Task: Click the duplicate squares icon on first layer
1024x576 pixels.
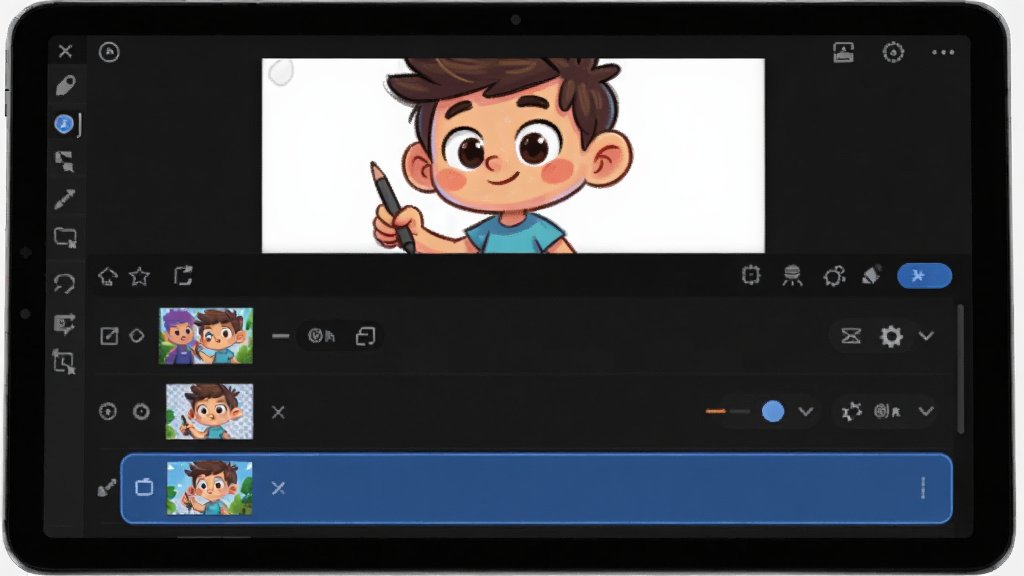Action: coord(366,336)
